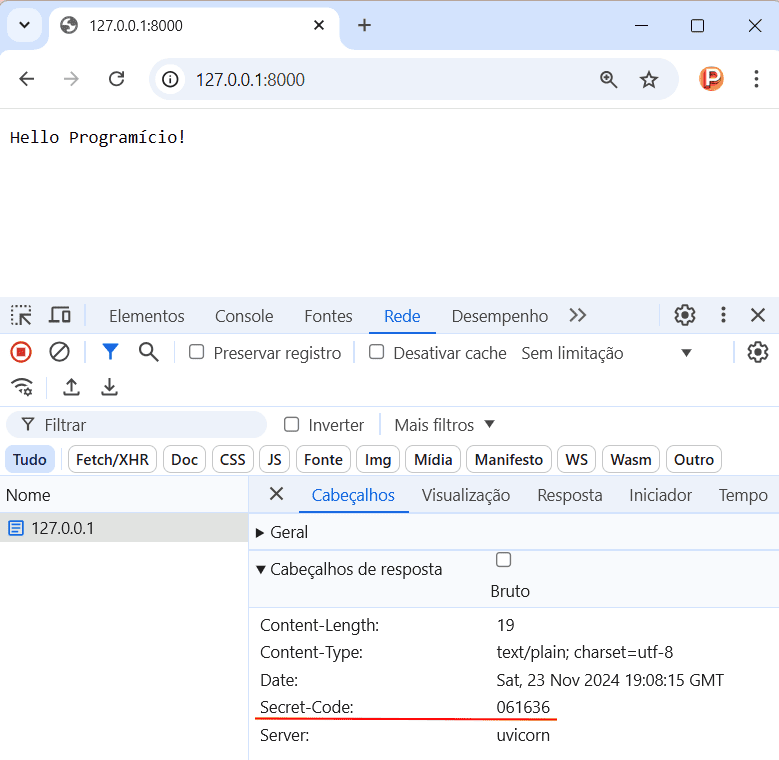The width and height of the screenshot is (779, 760).
Task: Open the Tempo tab
Action: [743, 495]
